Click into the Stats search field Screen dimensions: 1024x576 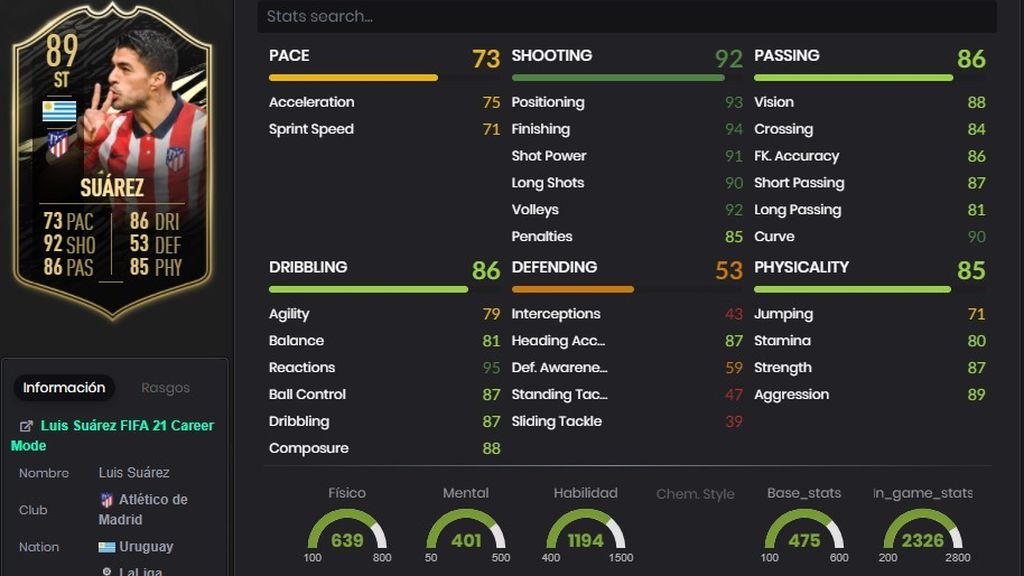[627, 16]
